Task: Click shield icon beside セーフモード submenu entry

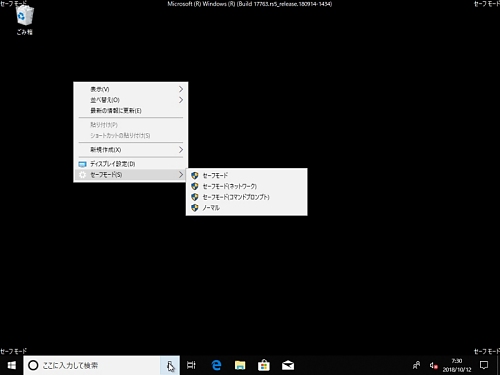Action: point(195,175)
